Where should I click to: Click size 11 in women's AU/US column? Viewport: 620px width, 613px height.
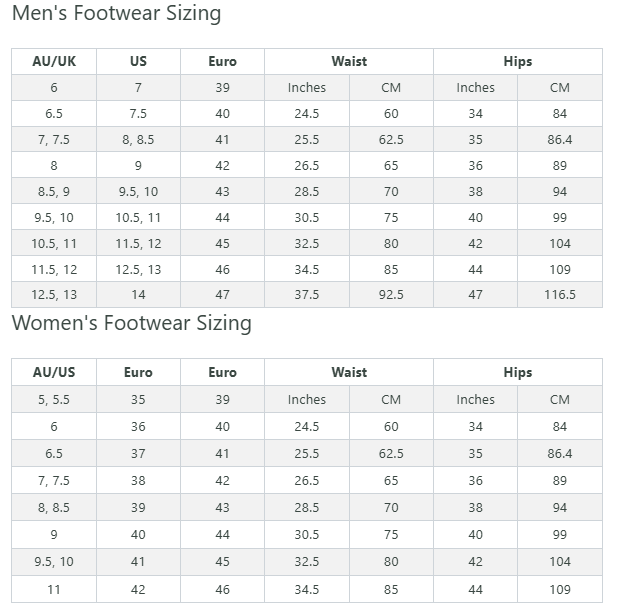[54, 590]
